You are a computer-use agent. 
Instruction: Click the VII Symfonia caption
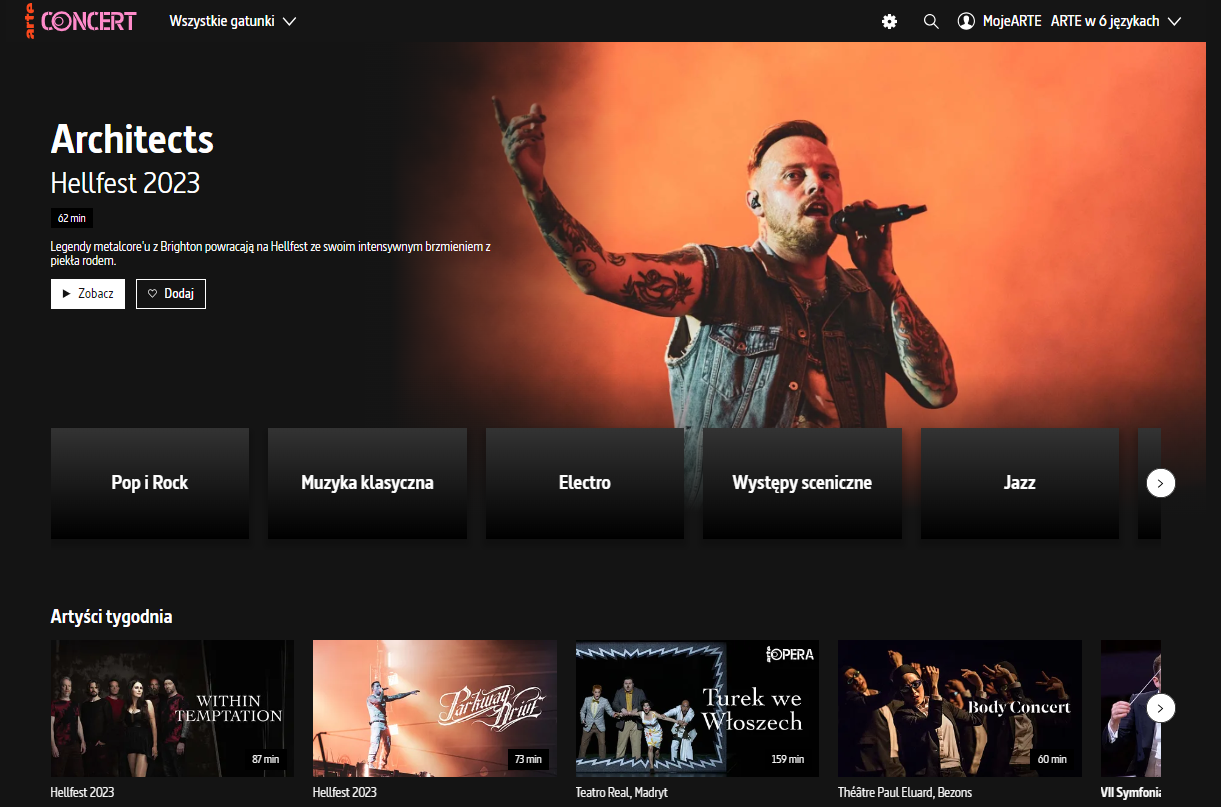1131,792
